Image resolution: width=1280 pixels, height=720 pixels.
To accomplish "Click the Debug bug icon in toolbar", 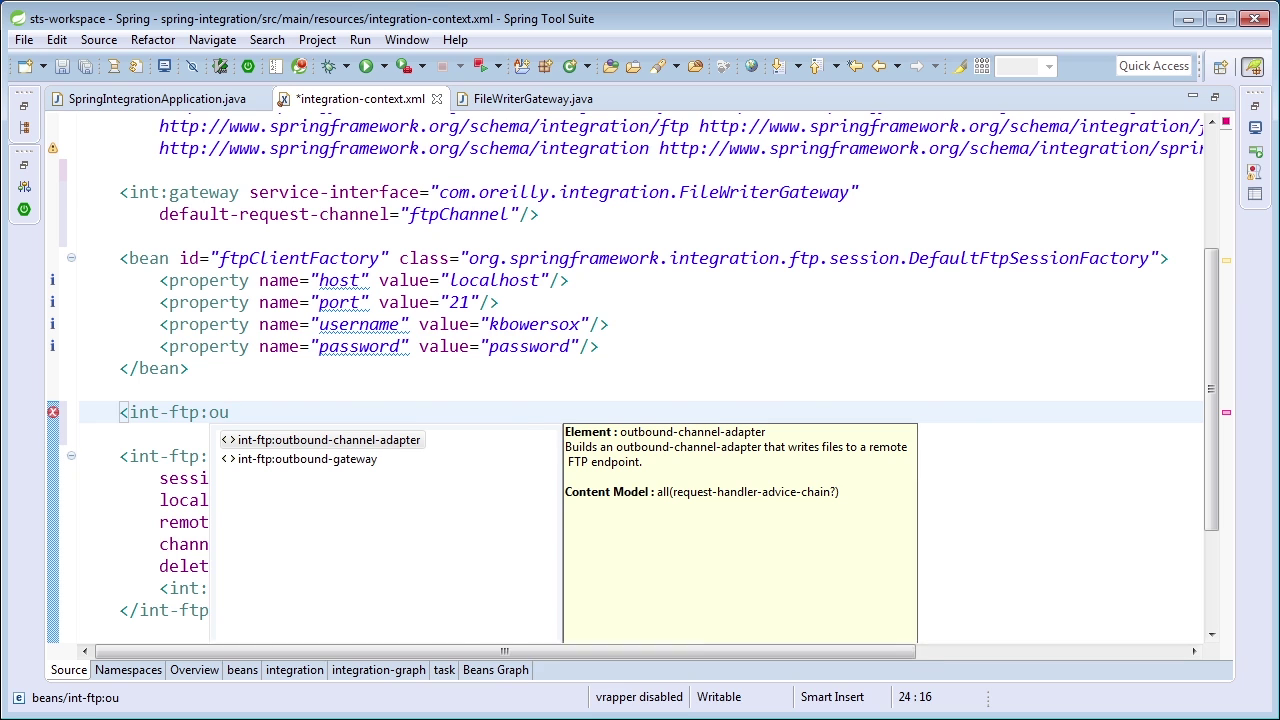I will [x=328, y=66].
